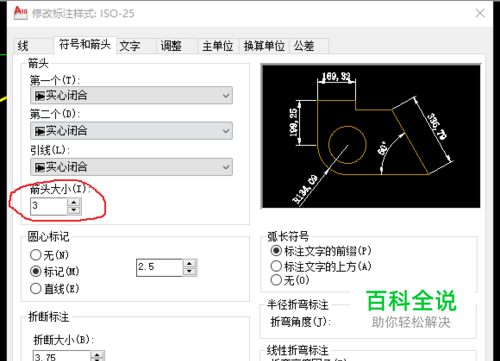Expand the 第二个(D) arrowhead dropdown
This screenshot has height=361, width=500.
point(131,131)
